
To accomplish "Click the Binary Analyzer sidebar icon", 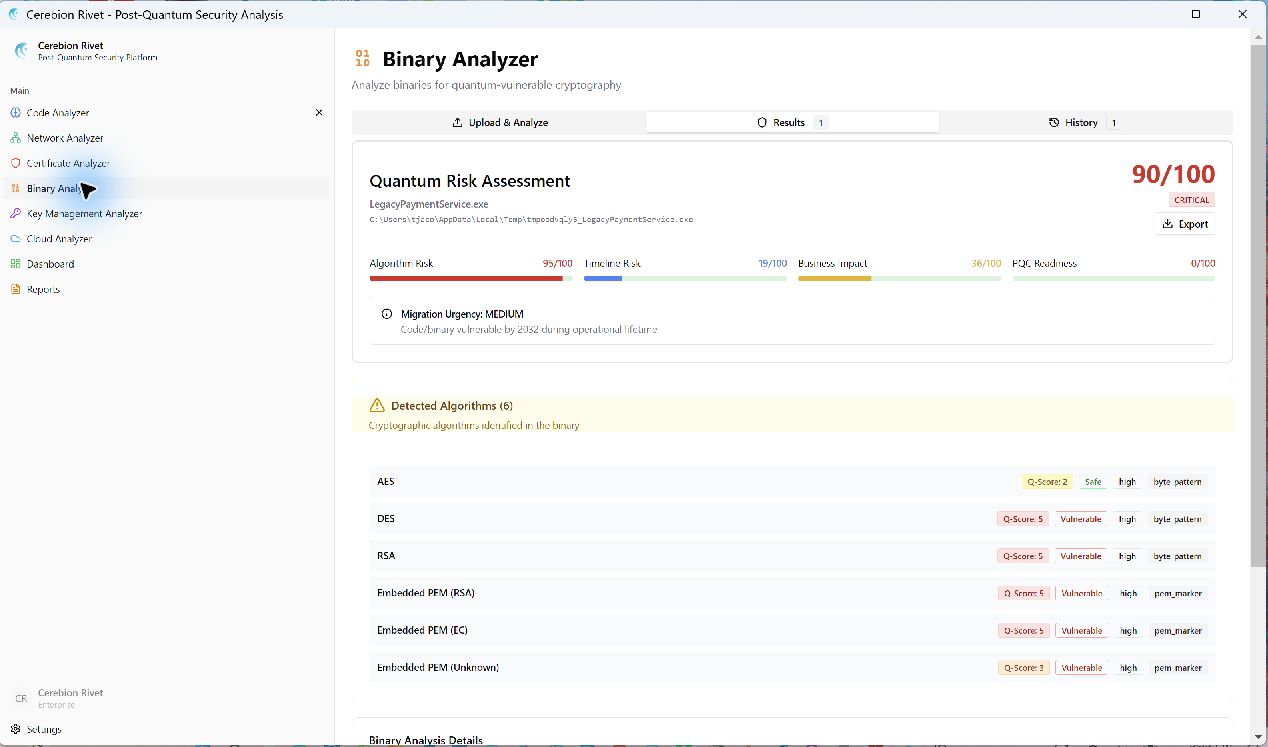I will pos(15,188).
